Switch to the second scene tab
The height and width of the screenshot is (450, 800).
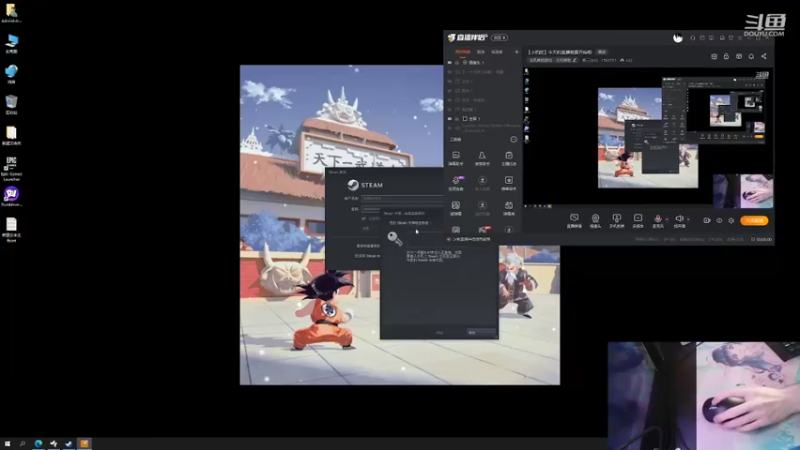click(x=481, y=52)
